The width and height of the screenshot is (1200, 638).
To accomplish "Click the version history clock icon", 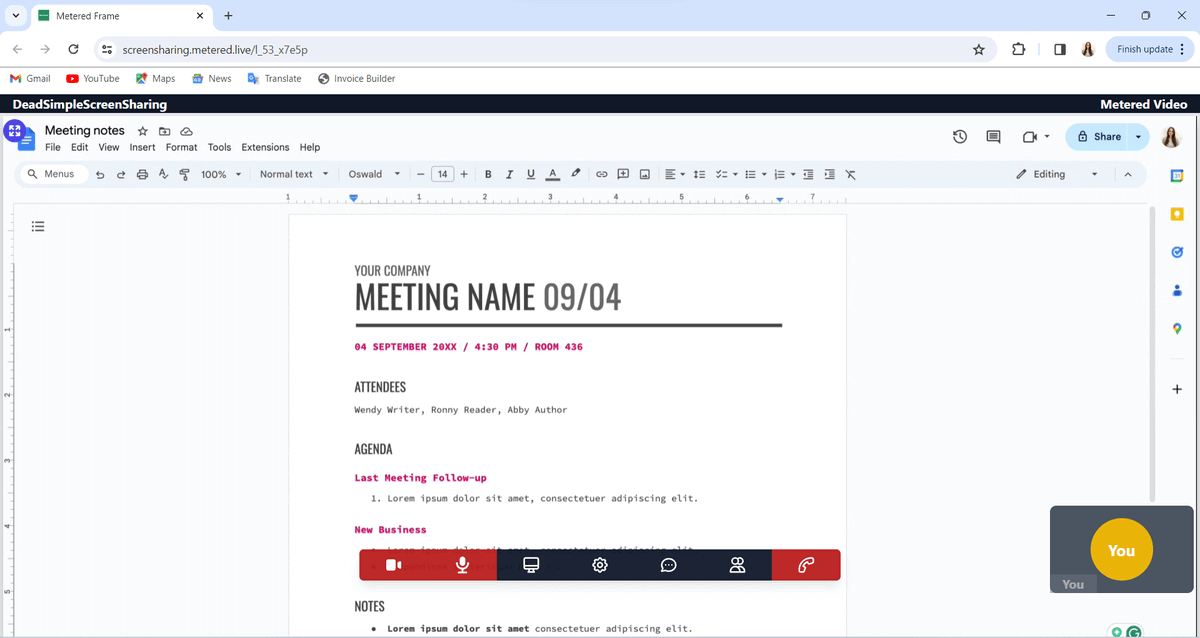I will tap(959, 136).
